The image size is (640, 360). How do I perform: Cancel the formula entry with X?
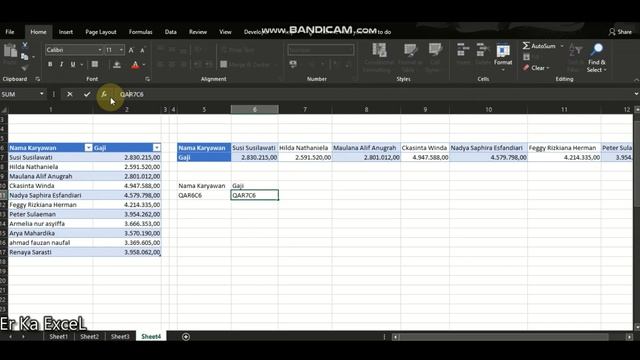70,94
